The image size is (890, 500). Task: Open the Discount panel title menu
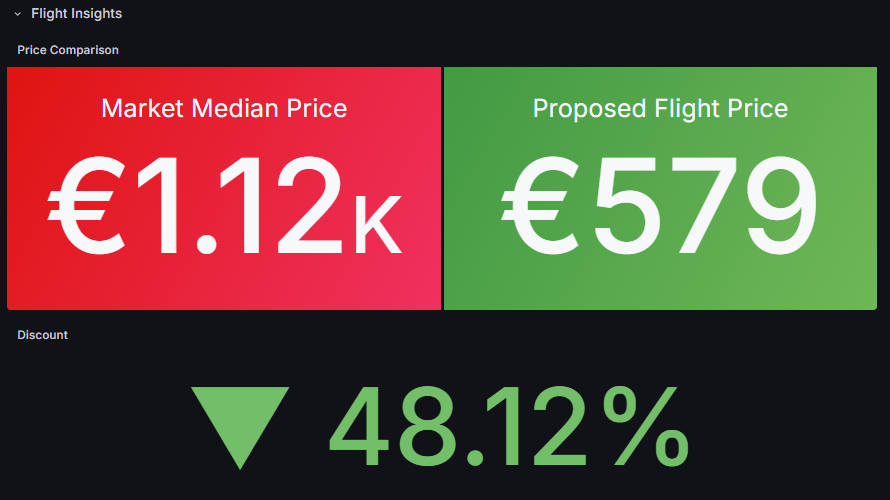(43, 335)
